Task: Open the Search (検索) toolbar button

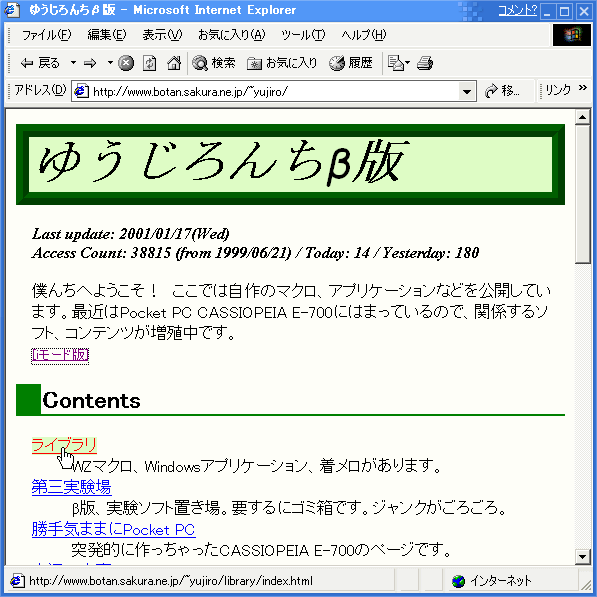Action: [x=214, y=63]
